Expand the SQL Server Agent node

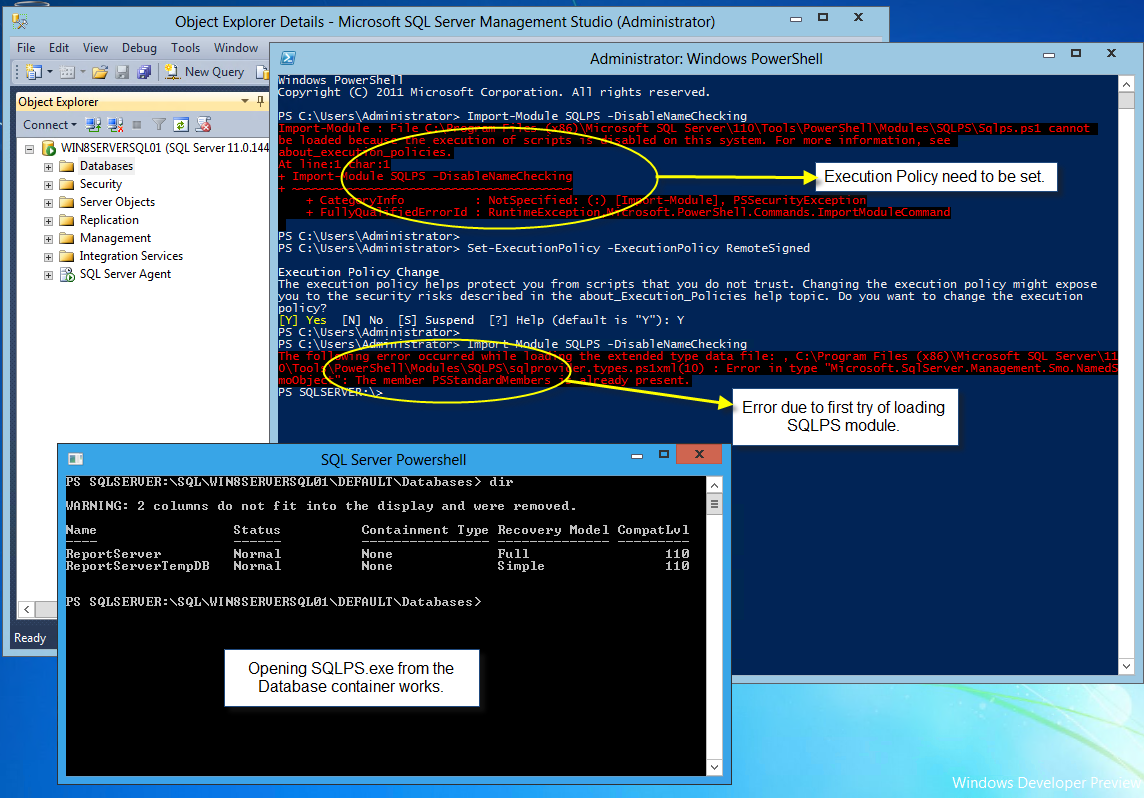point(48,275)
